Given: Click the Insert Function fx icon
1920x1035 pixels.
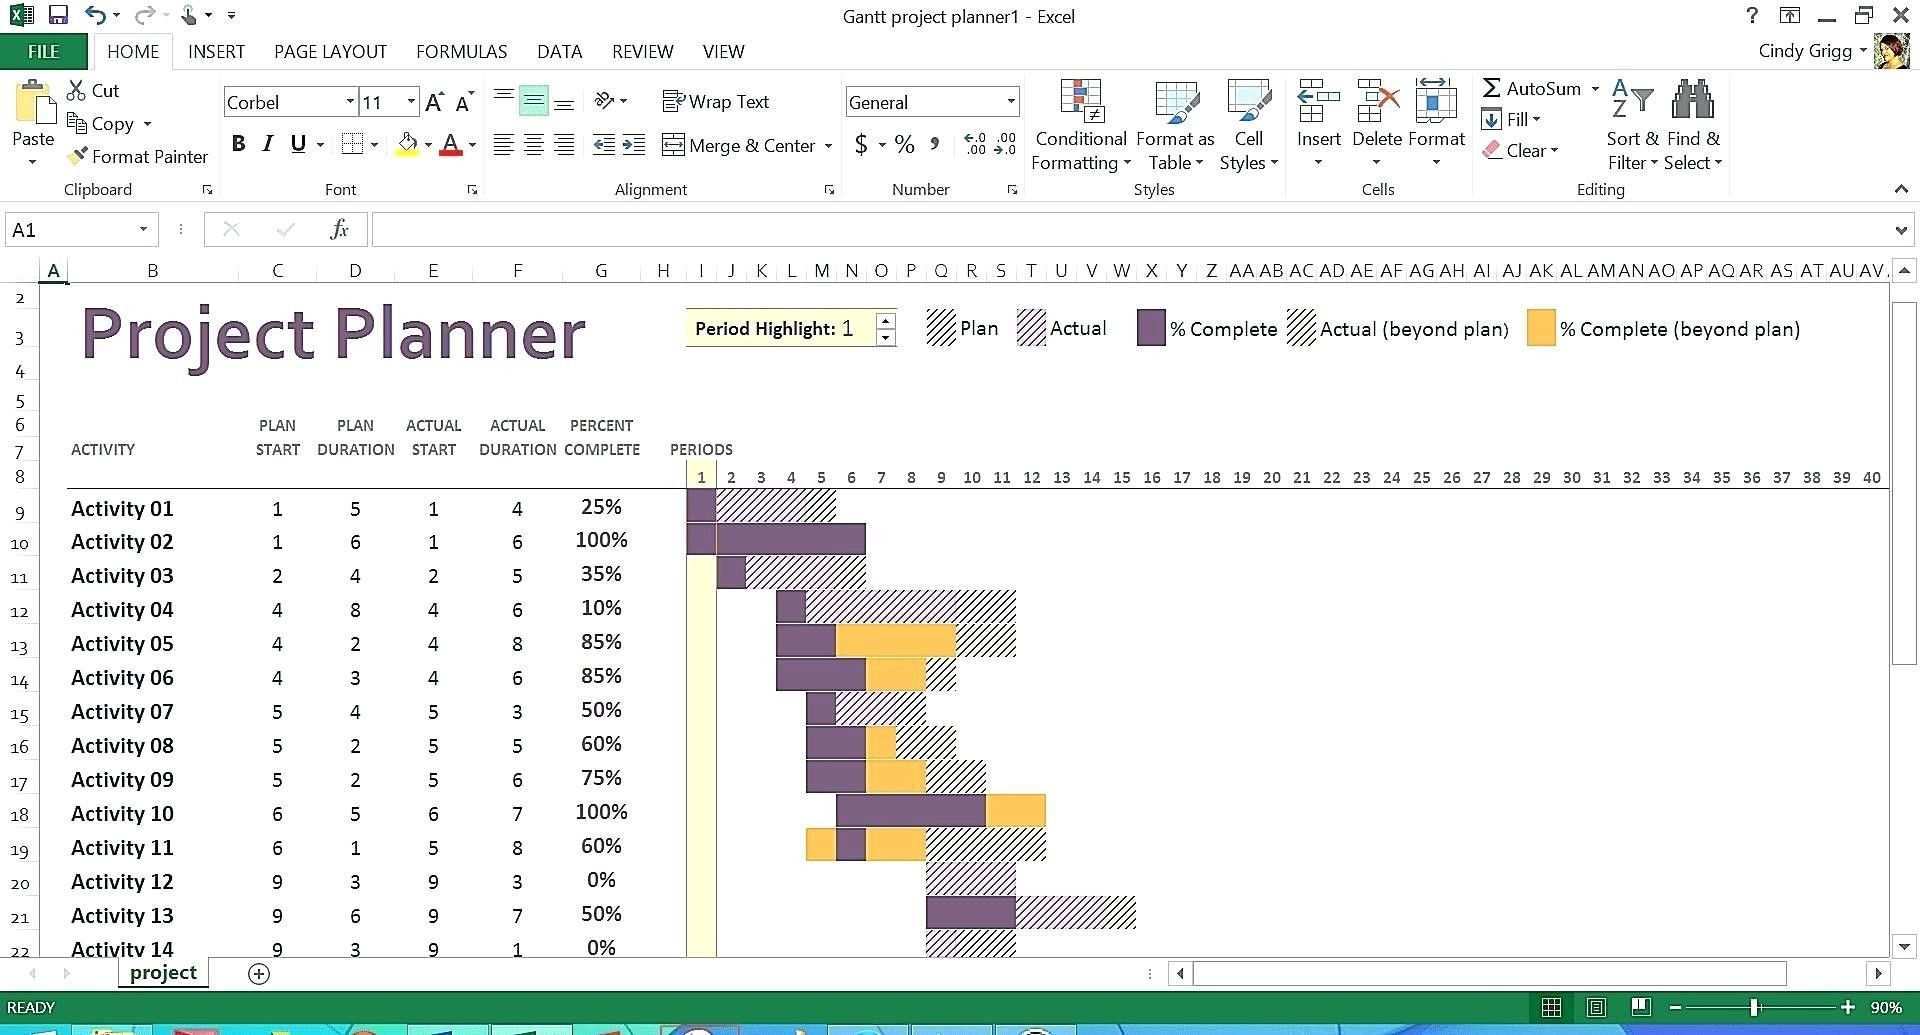Looking at the screenshot, I should pyautogui.click(x=339, y=230).
